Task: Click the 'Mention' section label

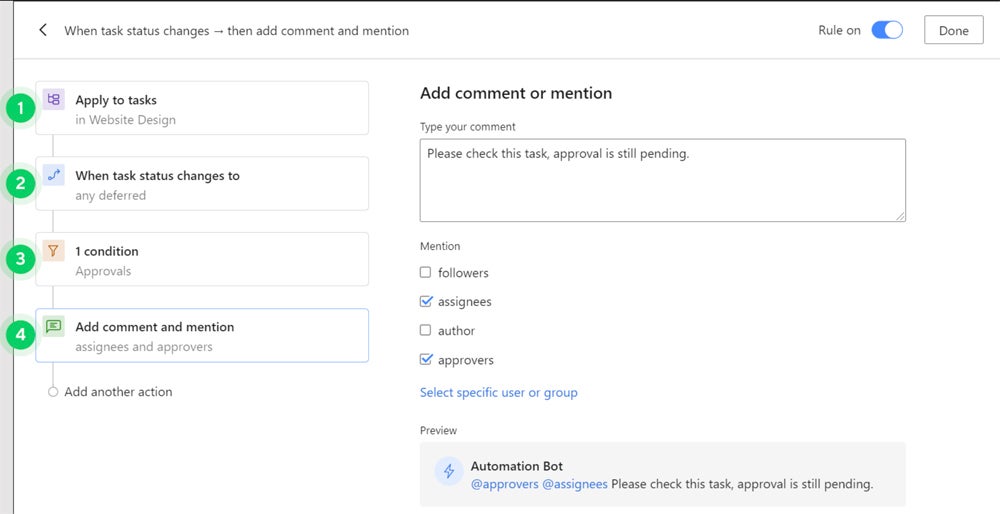Action: [x=439, y=246]
